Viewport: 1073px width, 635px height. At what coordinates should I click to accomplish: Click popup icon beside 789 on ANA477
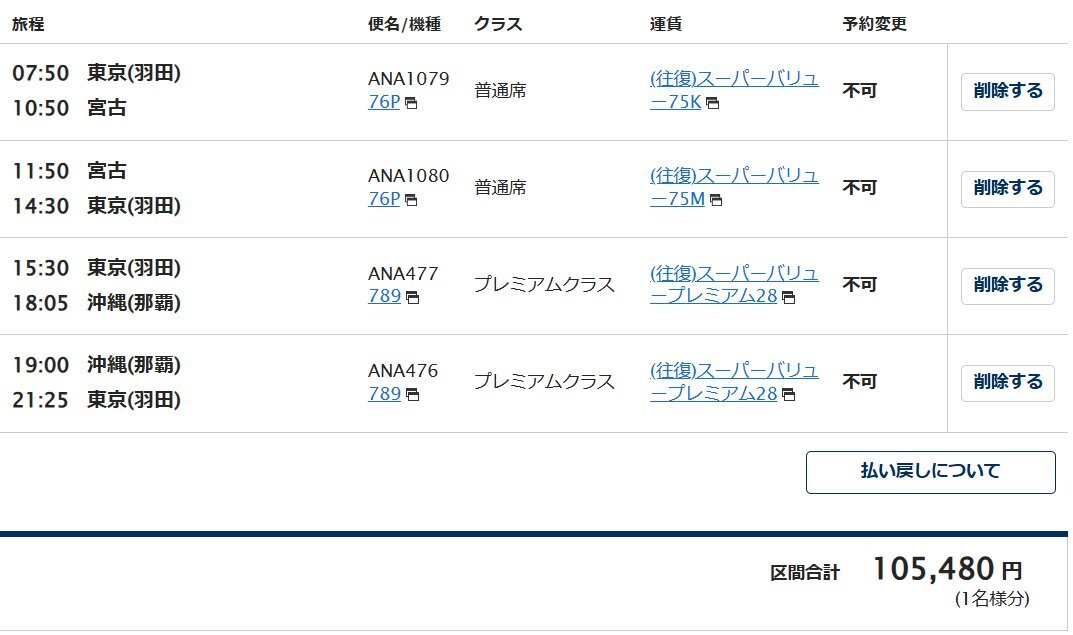tap(412, 298)
